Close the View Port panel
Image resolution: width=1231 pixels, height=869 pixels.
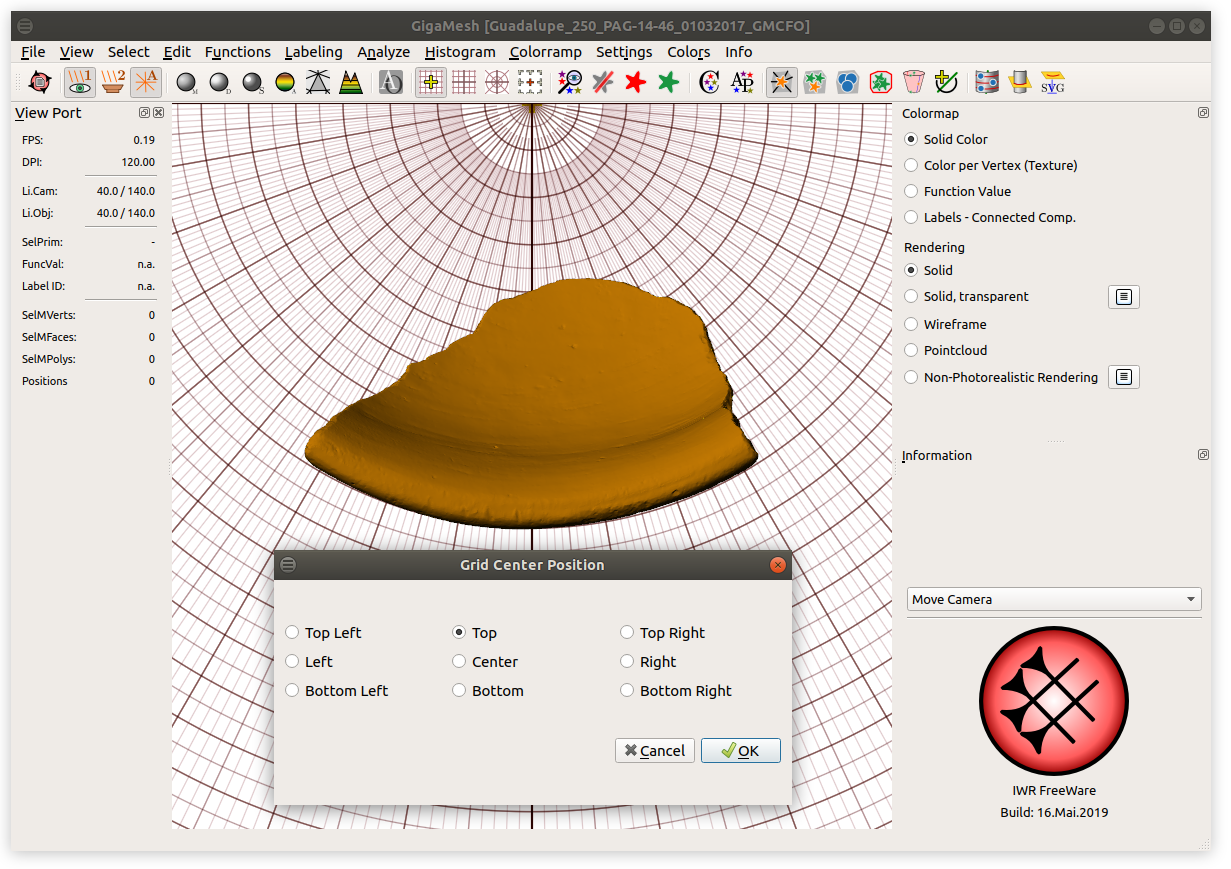click(x=158, y=113)
